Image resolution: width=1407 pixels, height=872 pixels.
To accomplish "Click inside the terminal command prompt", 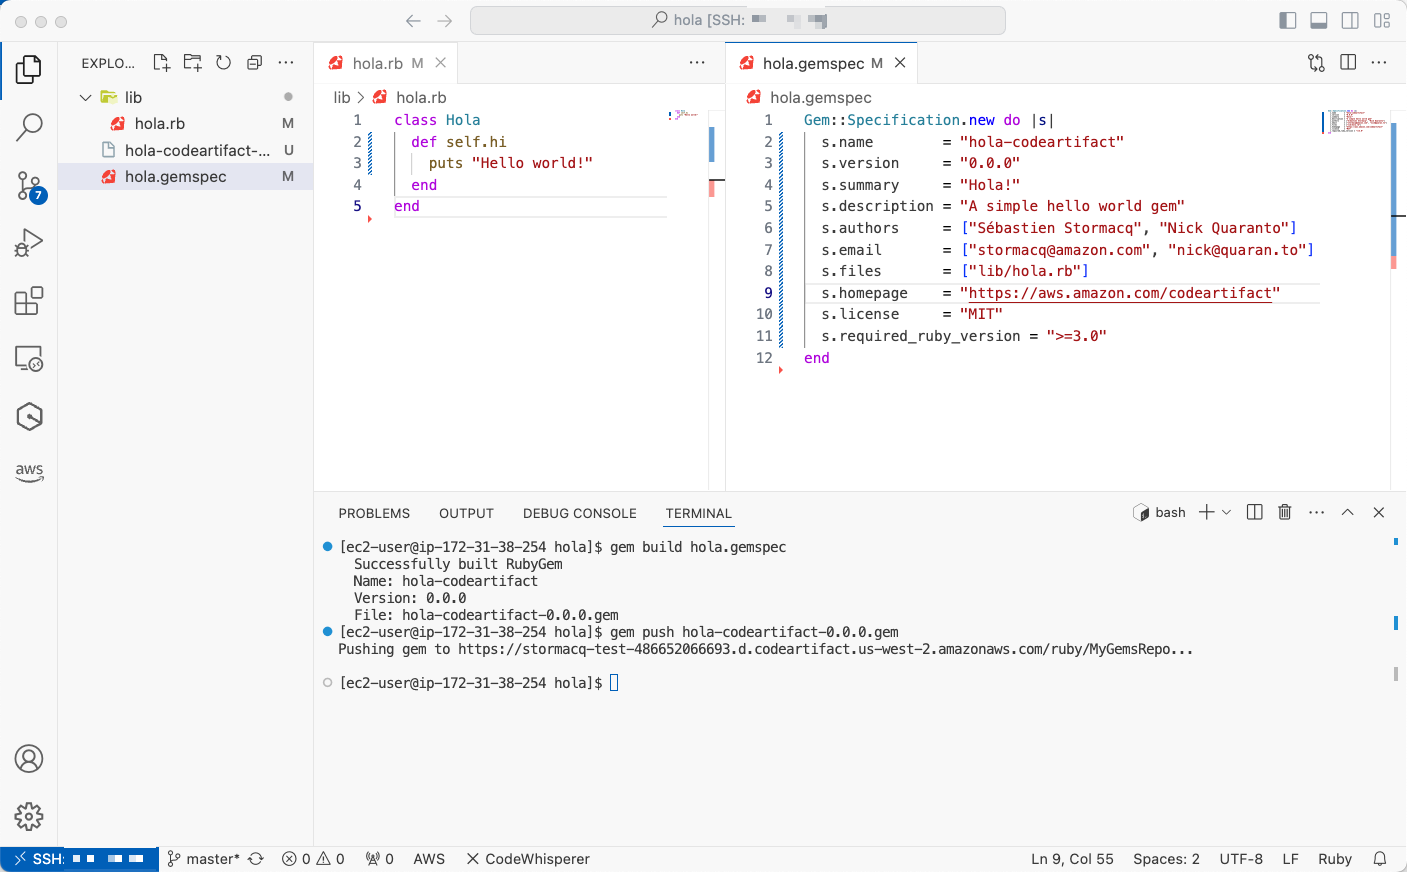I will (x=613, y=682).
